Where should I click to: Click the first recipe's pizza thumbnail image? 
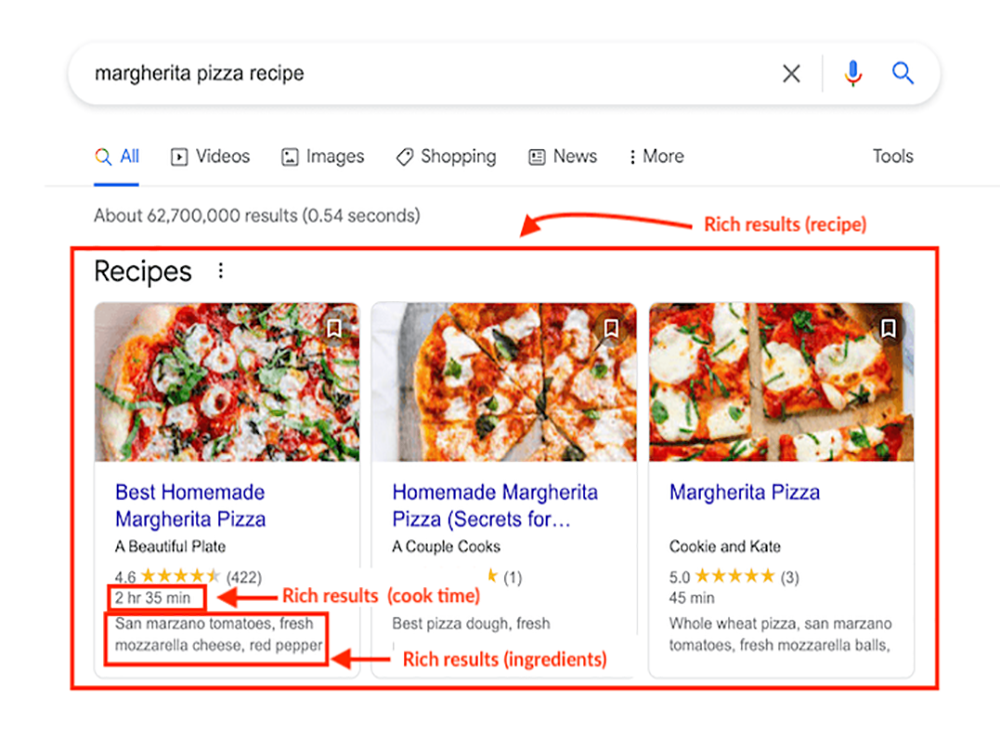[x=227, y=383]
